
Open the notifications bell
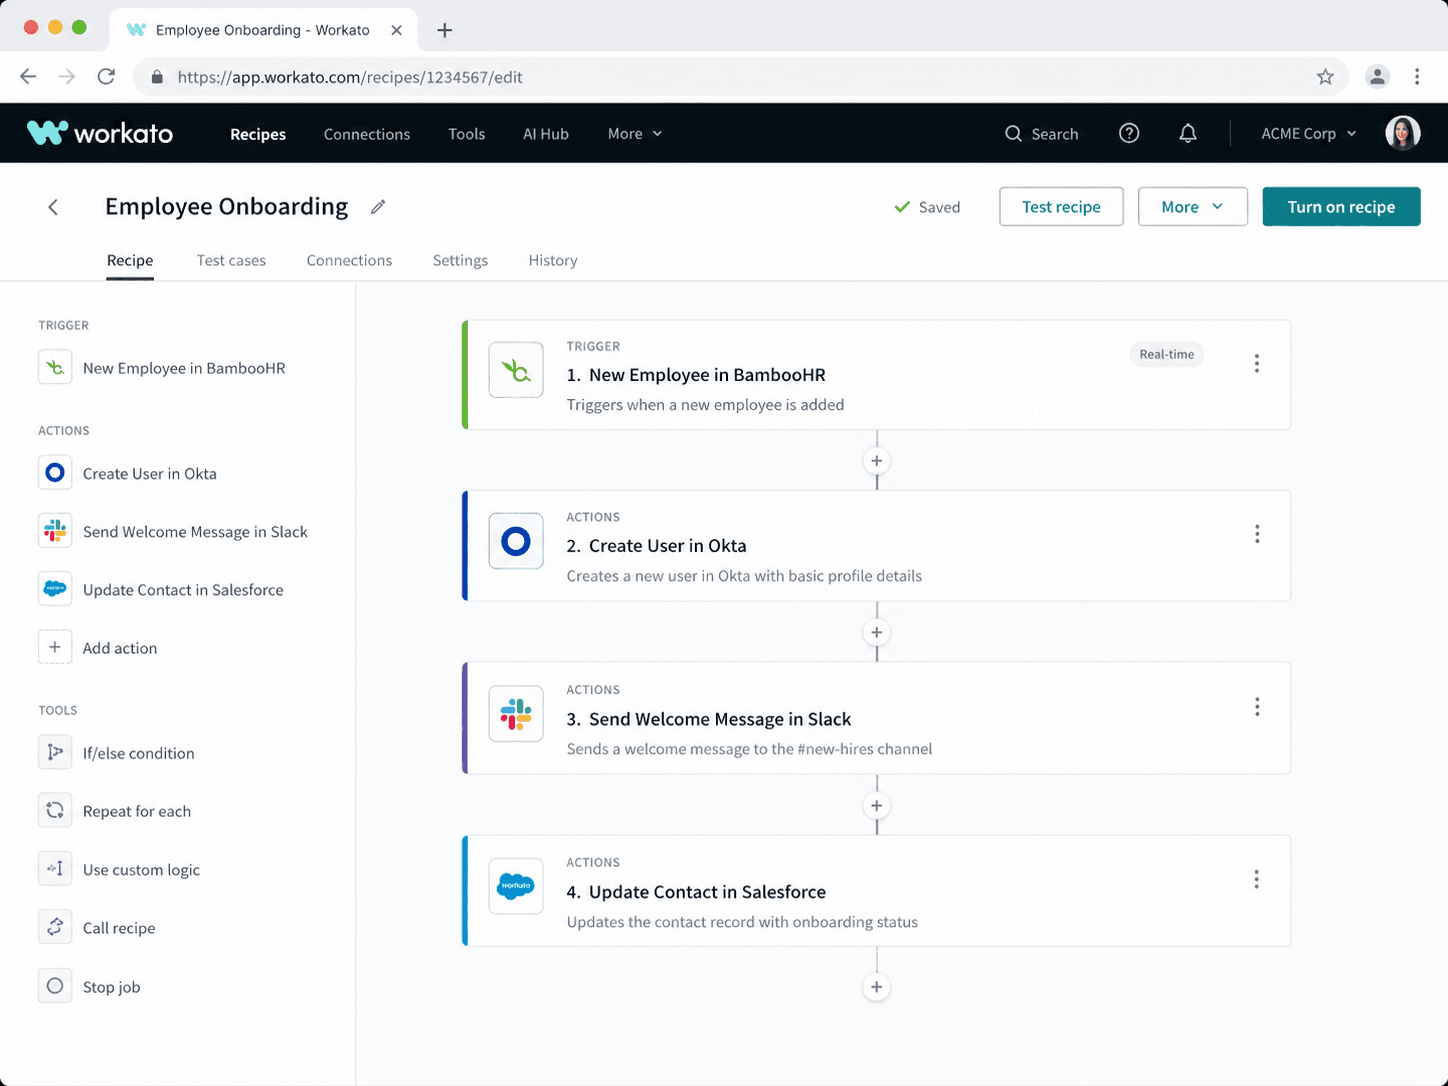(x=1188, y=133)
